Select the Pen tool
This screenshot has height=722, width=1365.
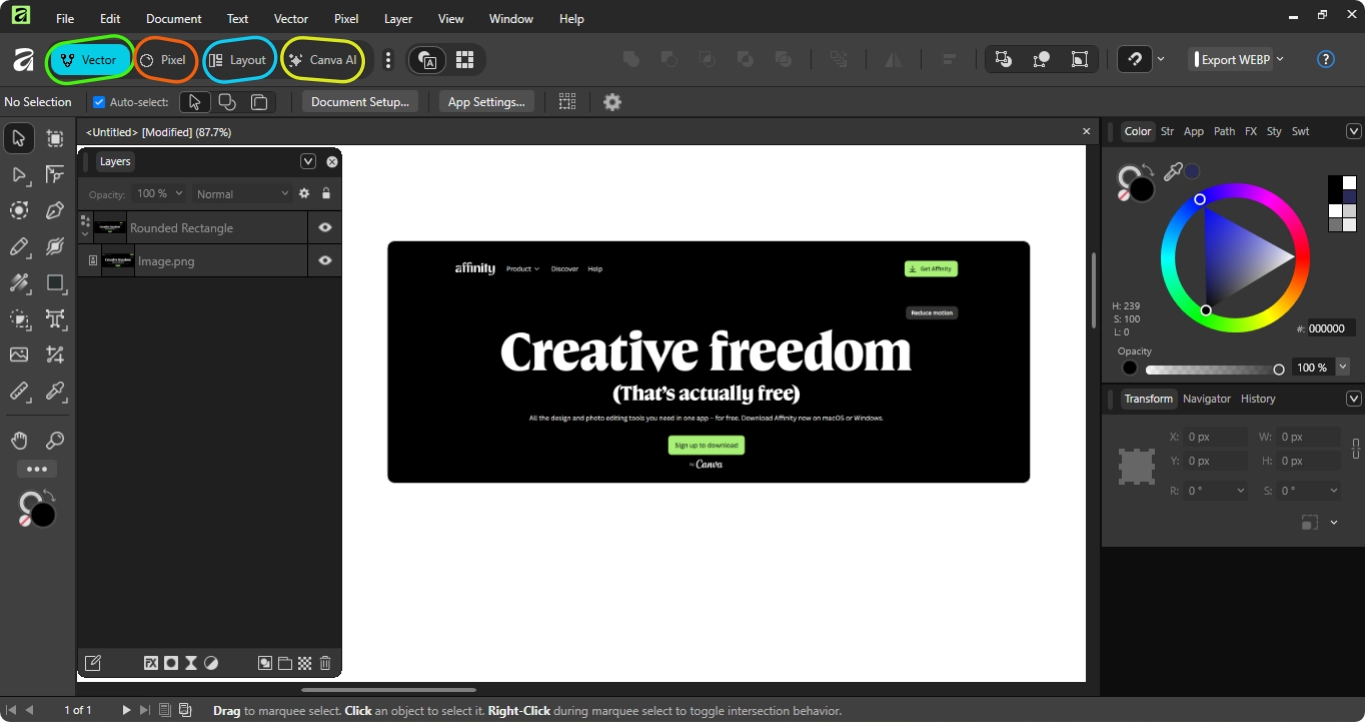coord(55,209)
